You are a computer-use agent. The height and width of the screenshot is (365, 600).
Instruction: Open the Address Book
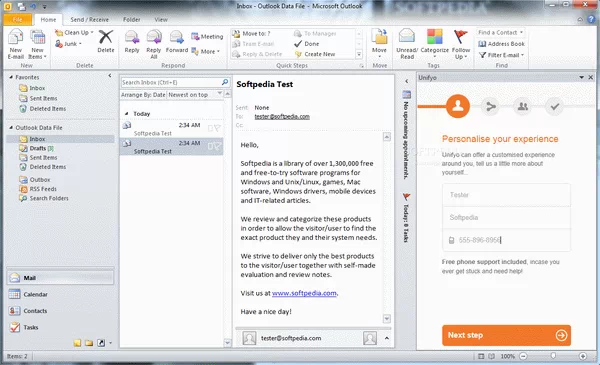502,44
